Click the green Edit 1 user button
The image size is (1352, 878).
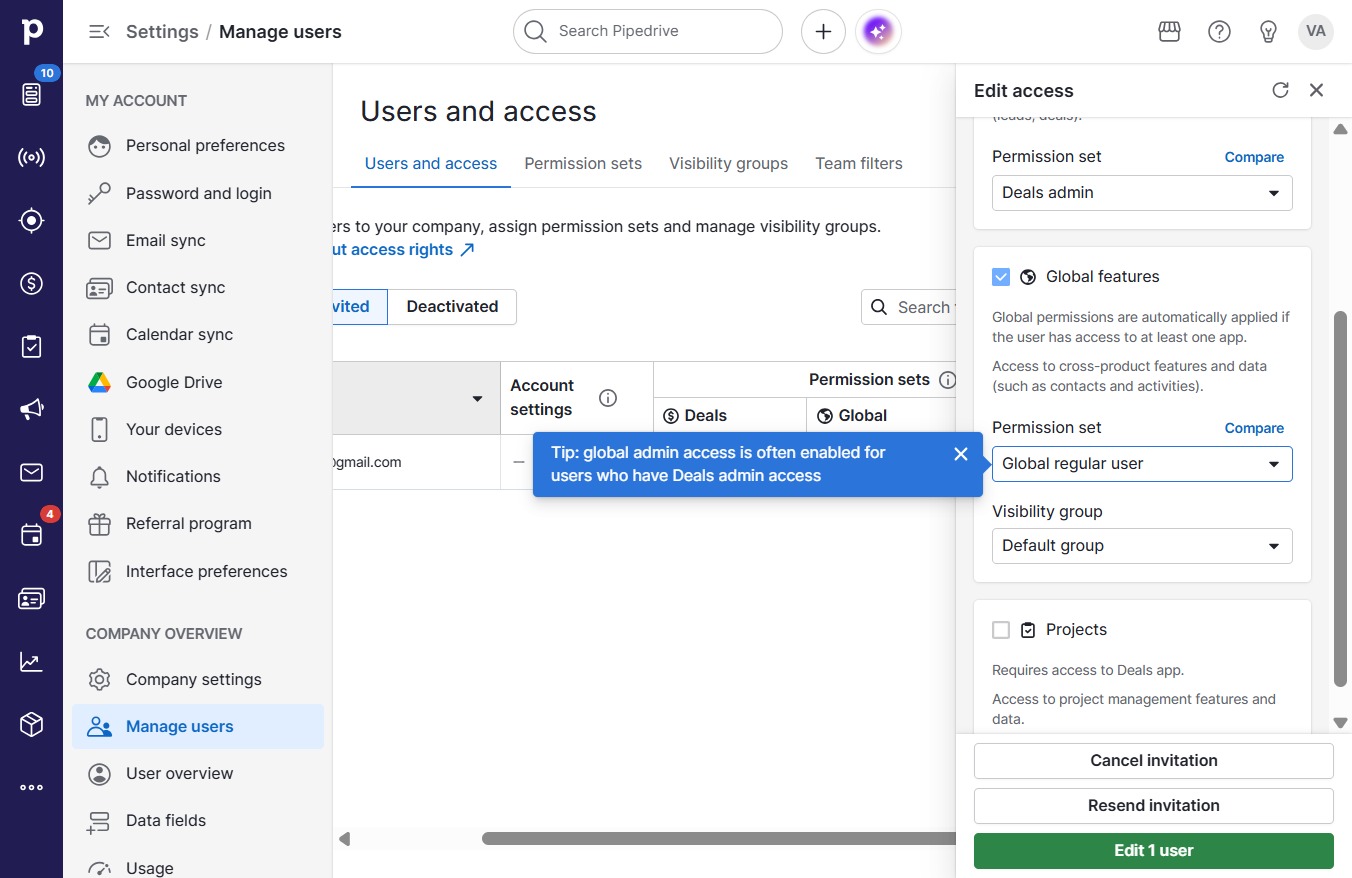pyautogui.click(x=1154, y=851)
